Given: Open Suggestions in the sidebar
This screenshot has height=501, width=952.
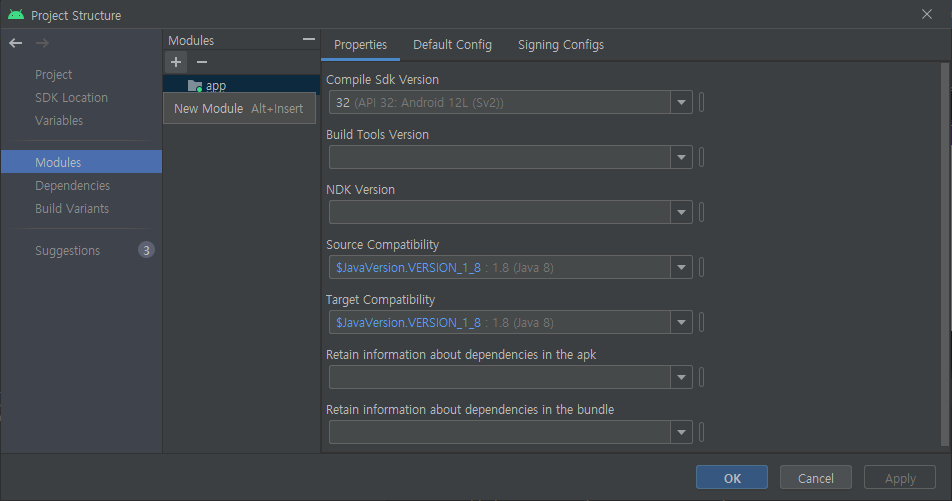Looking at the screenshot, I should coord(67,251).
